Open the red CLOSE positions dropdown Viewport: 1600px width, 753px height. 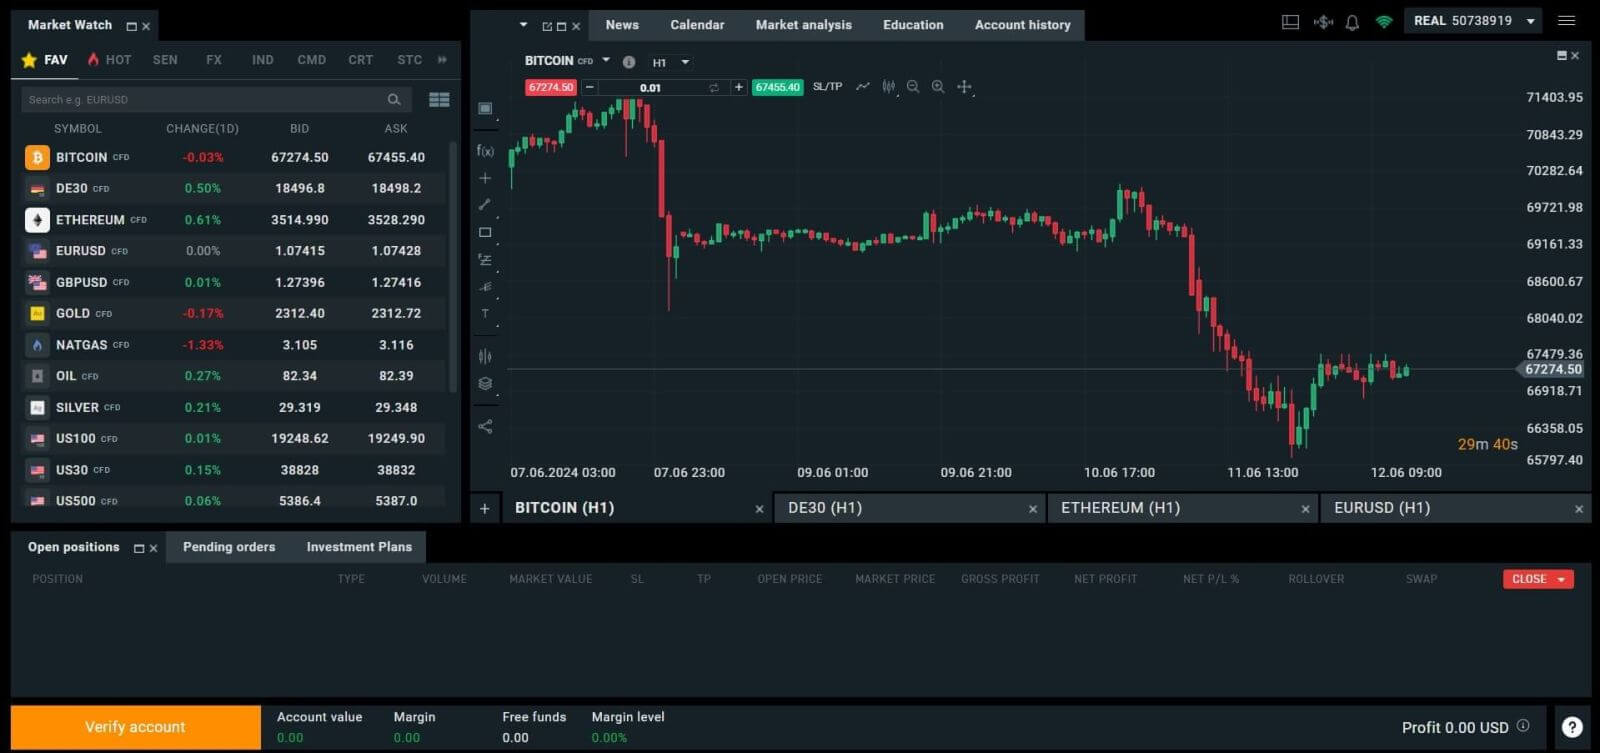coord(1538,579)
